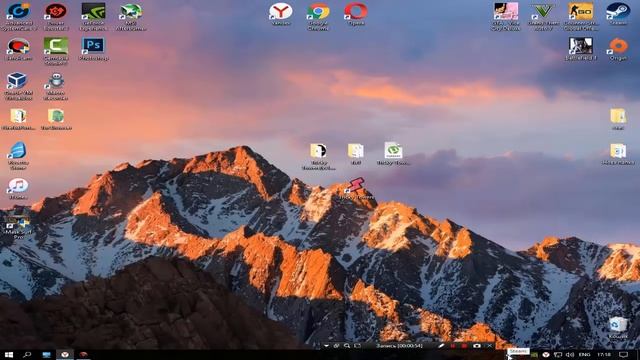The height and width of the screenshot is (360, 640).
Task: Launch the Camtasia Studio shortcut
Action: tap(56, 51)
